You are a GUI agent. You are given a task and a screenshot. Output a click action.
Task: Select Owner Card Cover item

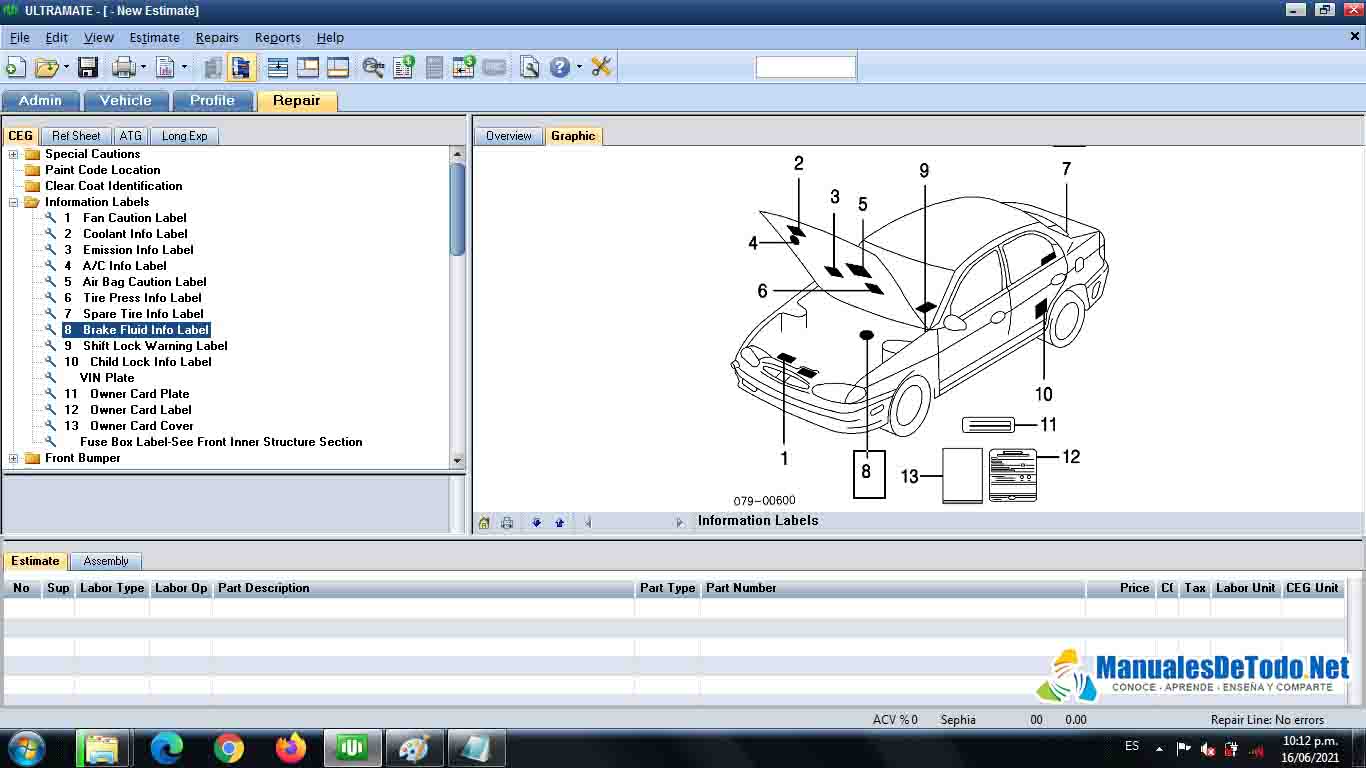(128, 426)
